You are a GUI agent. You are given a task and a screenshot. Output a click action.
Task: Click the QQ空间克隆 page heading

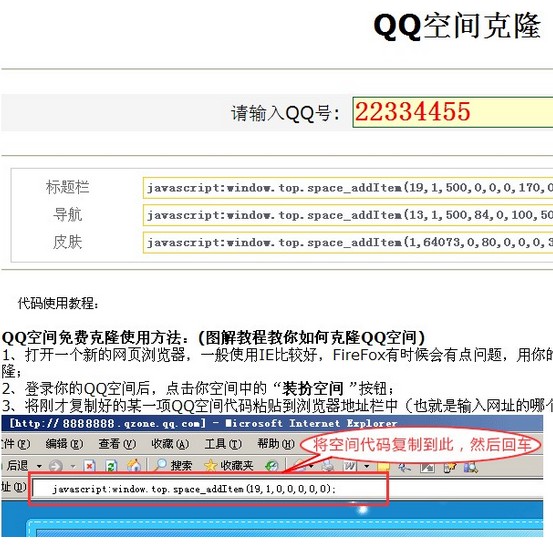tap(457, 26)
